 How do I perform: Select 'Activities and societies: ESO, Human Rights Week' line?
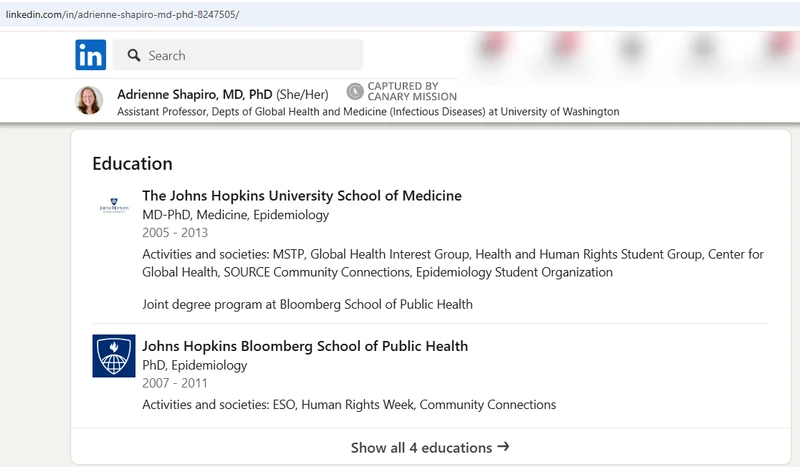pos(349,405)
